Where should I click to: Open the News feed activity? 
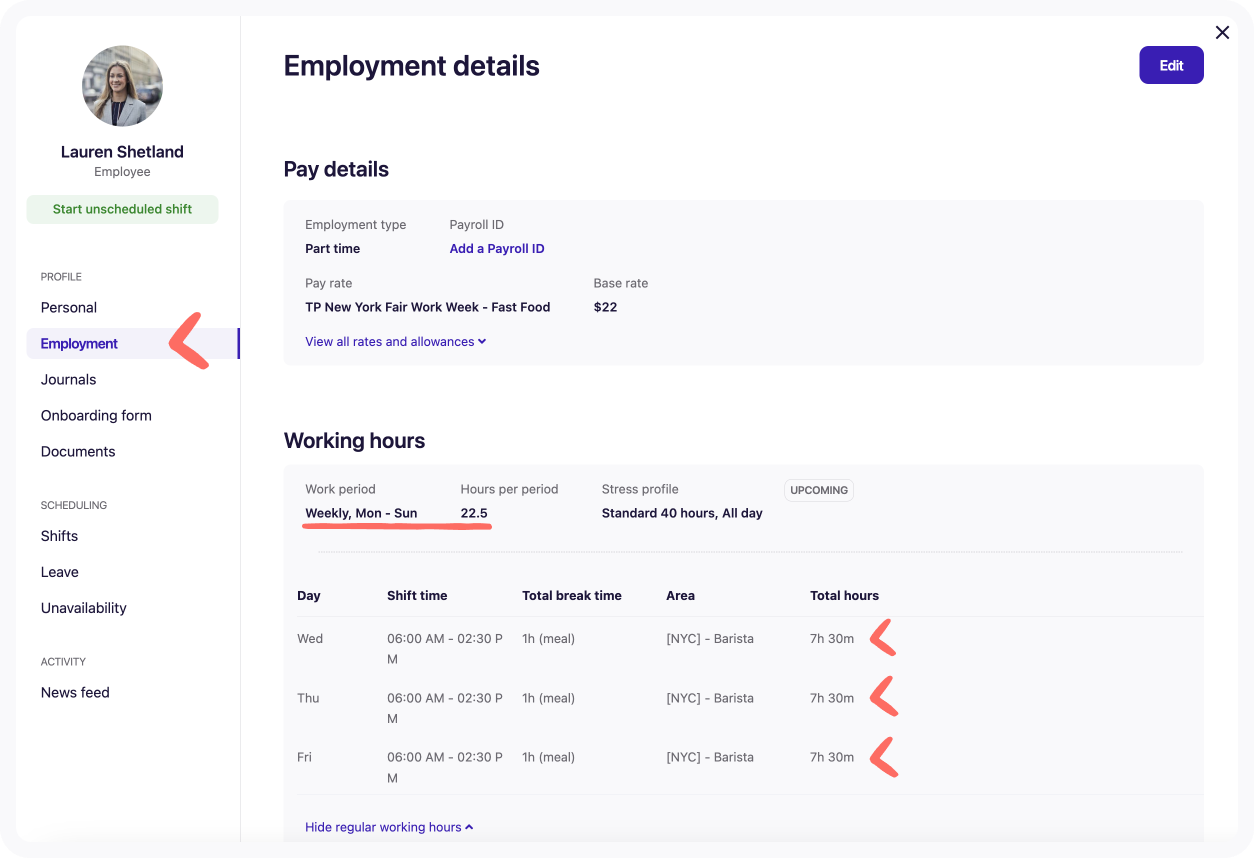pos(75,692)
